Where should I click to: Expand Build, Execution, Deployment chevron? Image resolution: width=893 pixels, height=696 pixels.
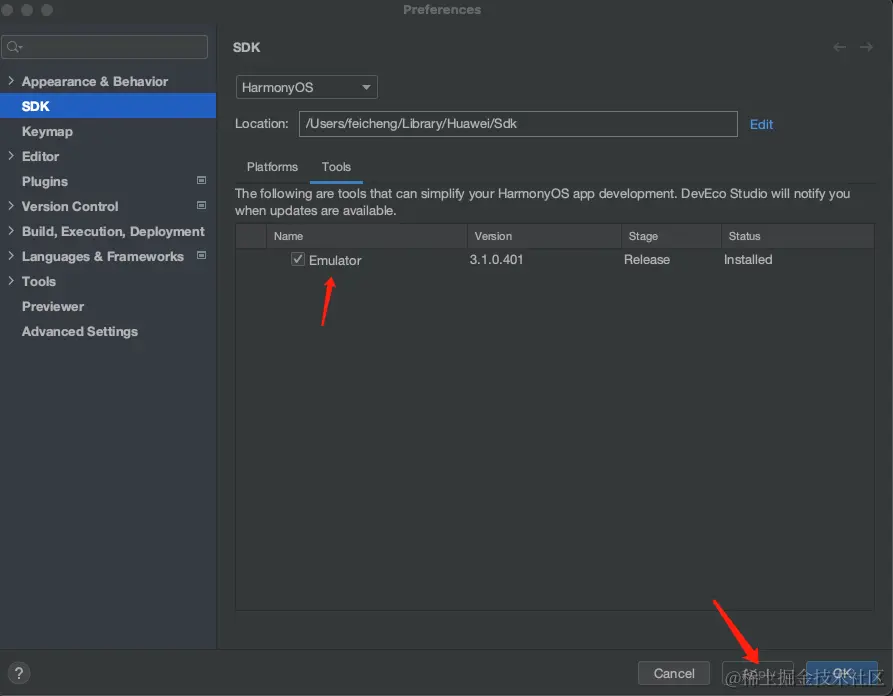click(11, 231)
